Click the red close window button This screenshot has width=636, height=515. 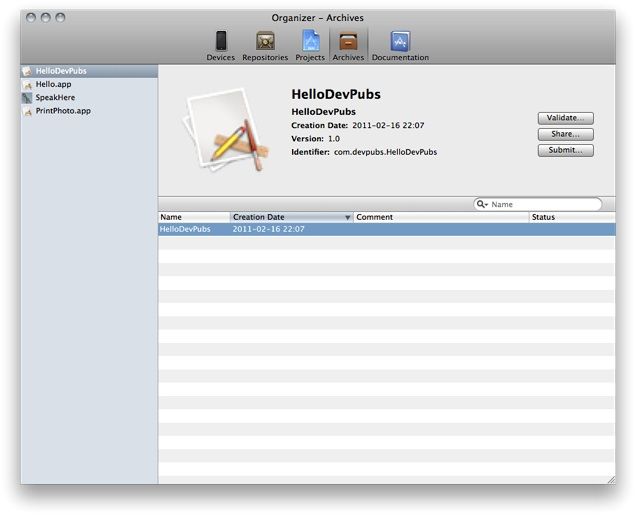(x=31, y=17)
